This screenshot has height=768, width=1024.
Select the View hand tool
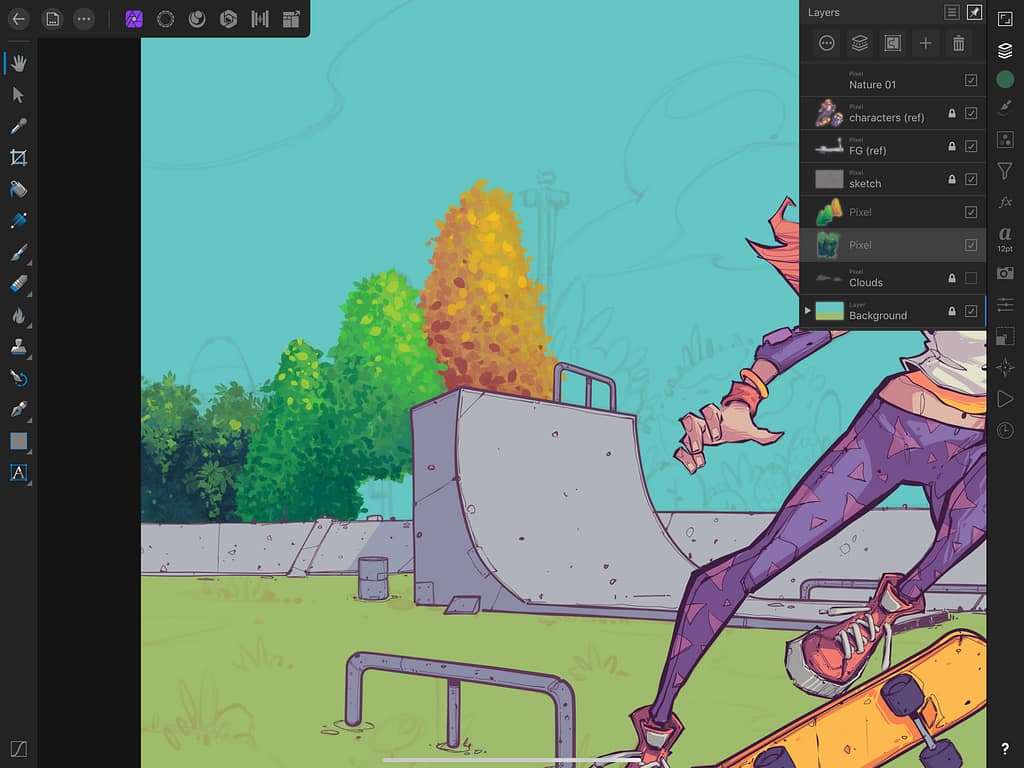[x=18, y=63]
